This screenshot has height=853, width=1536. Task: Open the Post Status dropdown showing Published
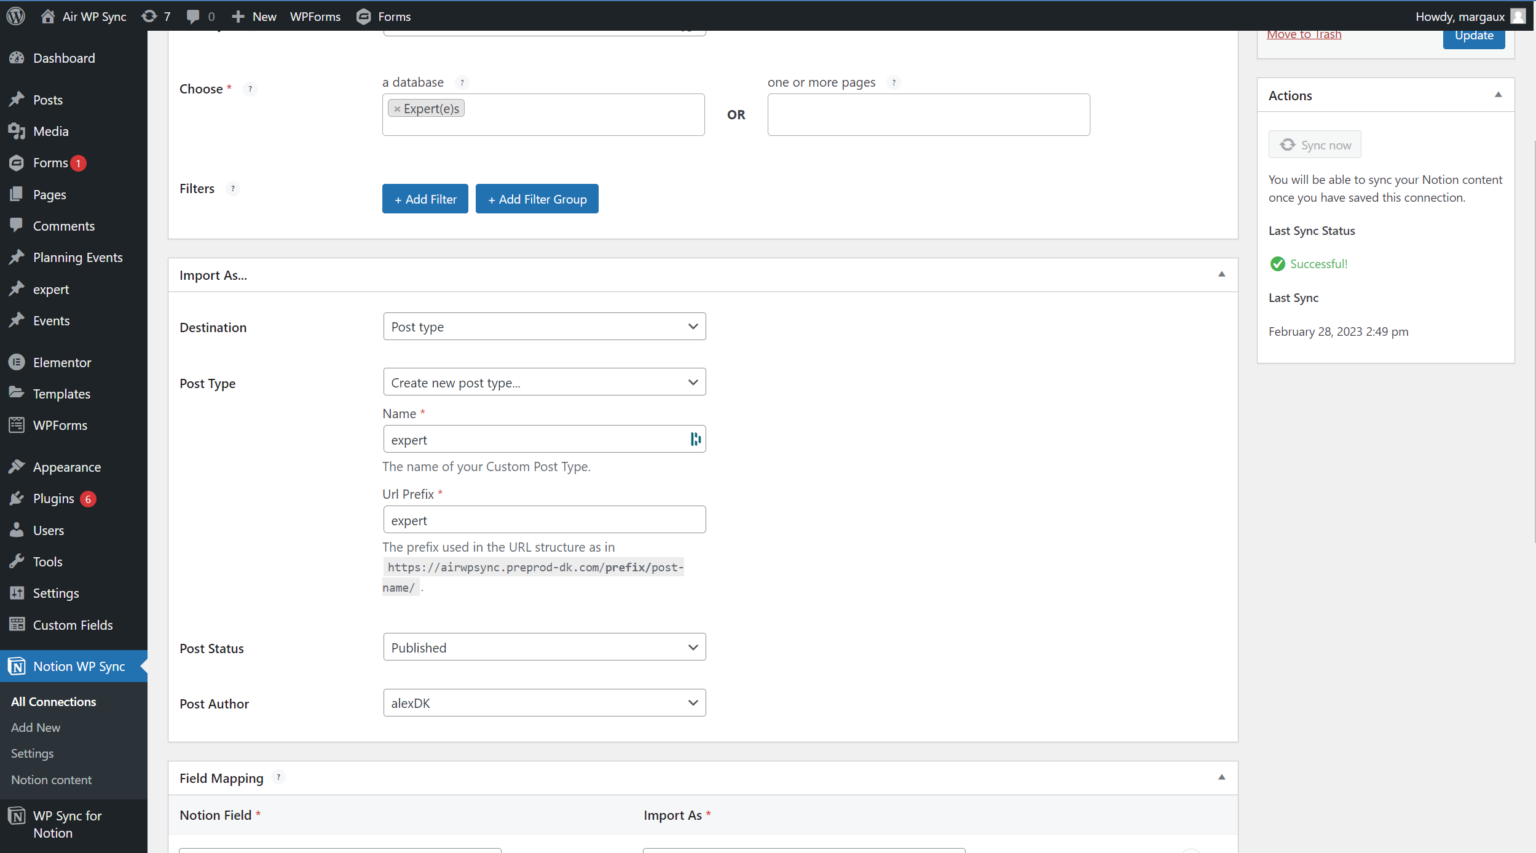544,647
